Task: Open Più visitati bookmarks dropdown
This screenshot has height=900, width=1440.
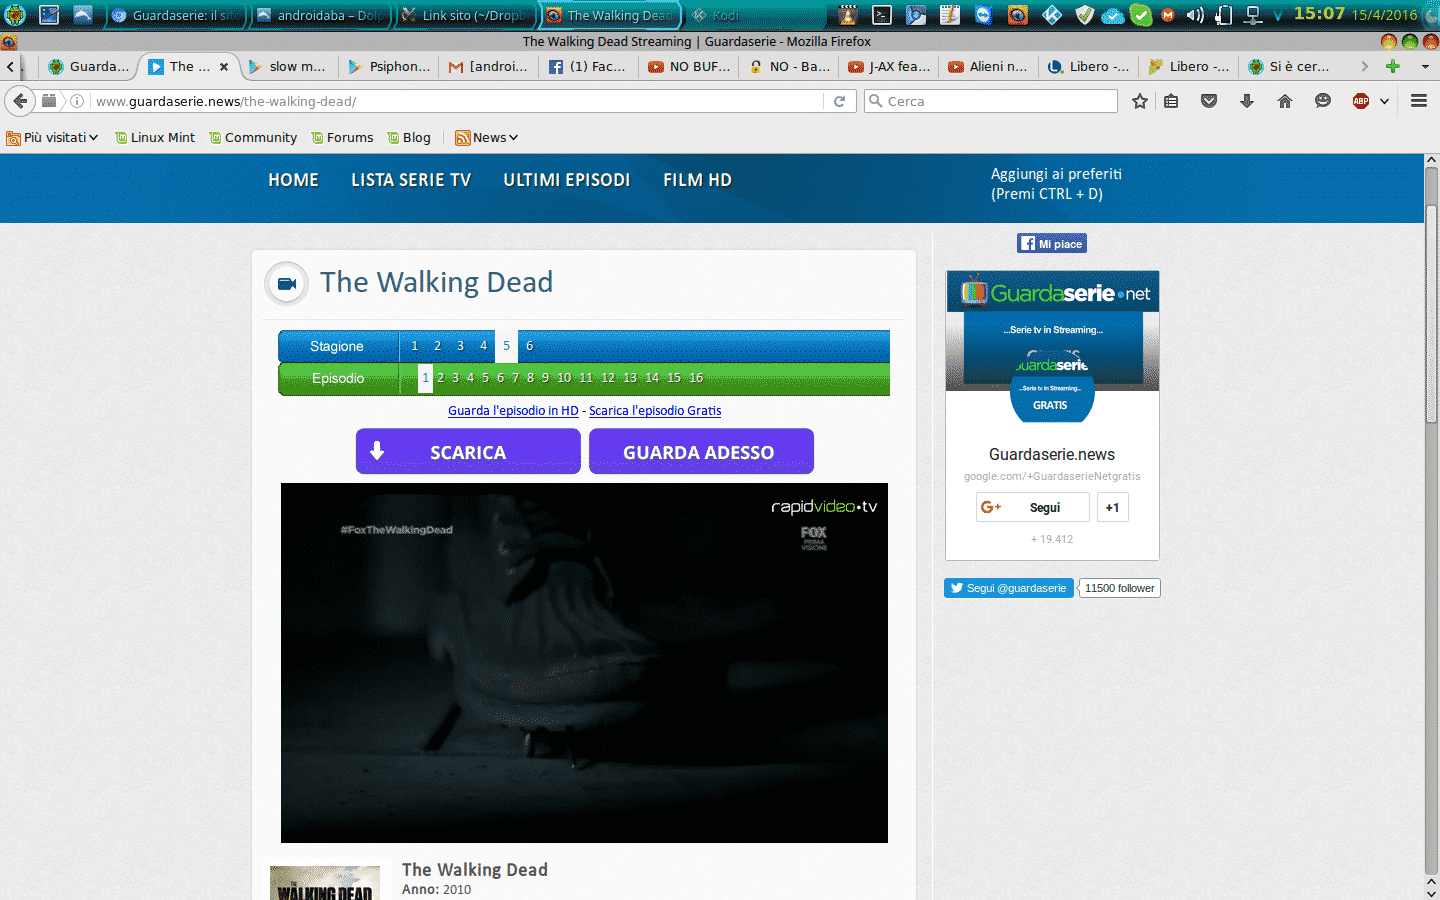Action: [x=52, y=137]
